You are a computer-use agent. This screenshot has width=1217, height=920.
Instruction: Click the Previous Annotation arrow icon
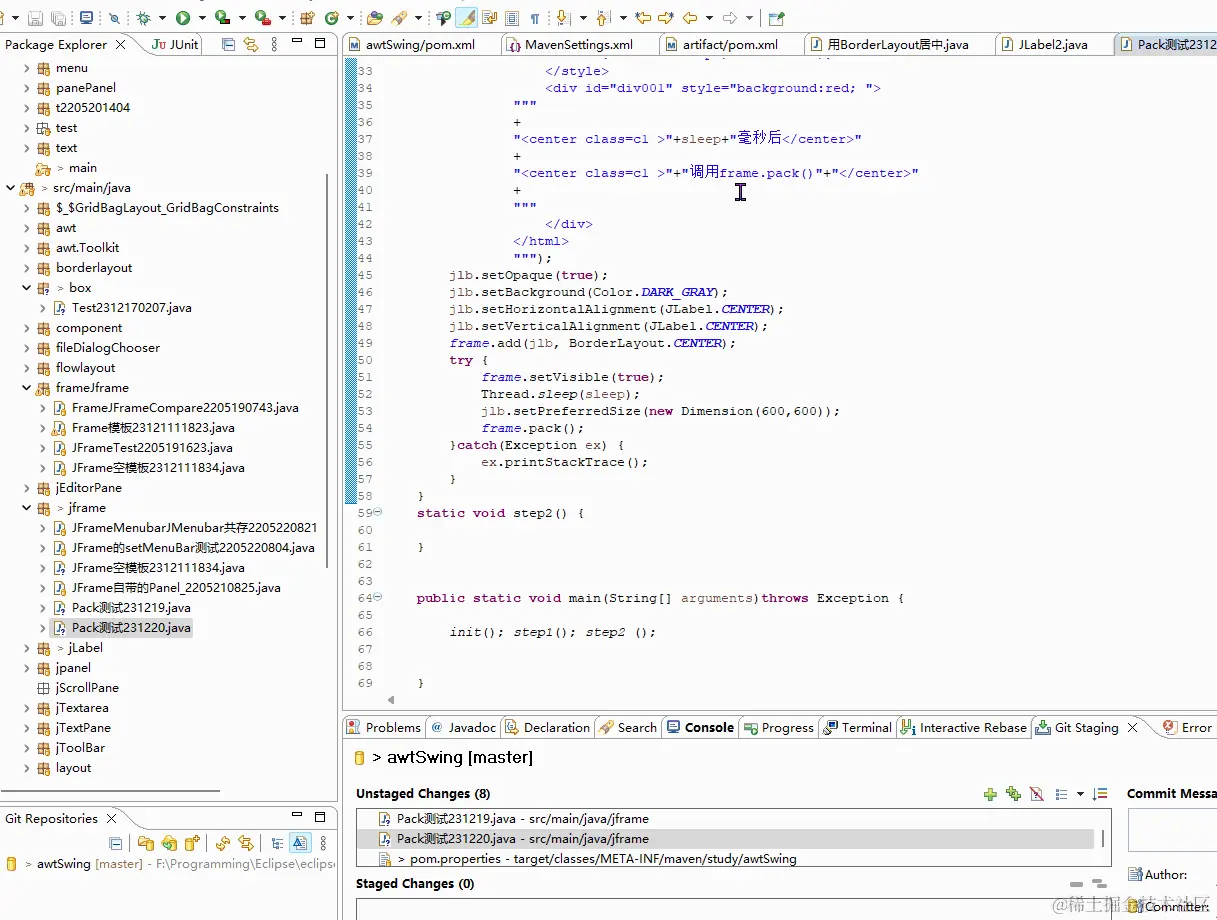pyautogui.click(x=603, y=18)
